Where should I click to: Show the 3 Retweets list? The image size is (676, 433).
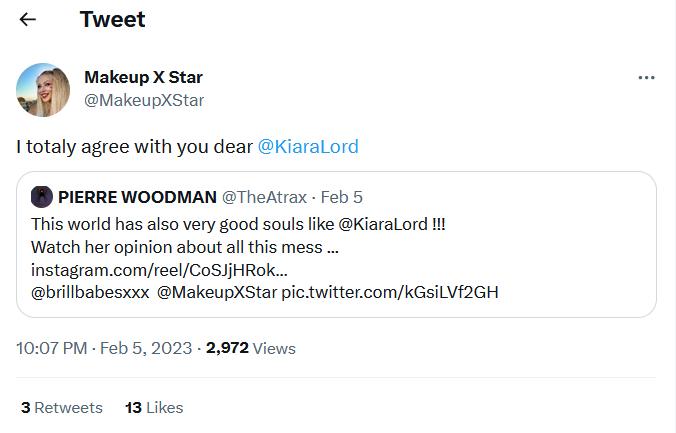pos(62,407)
